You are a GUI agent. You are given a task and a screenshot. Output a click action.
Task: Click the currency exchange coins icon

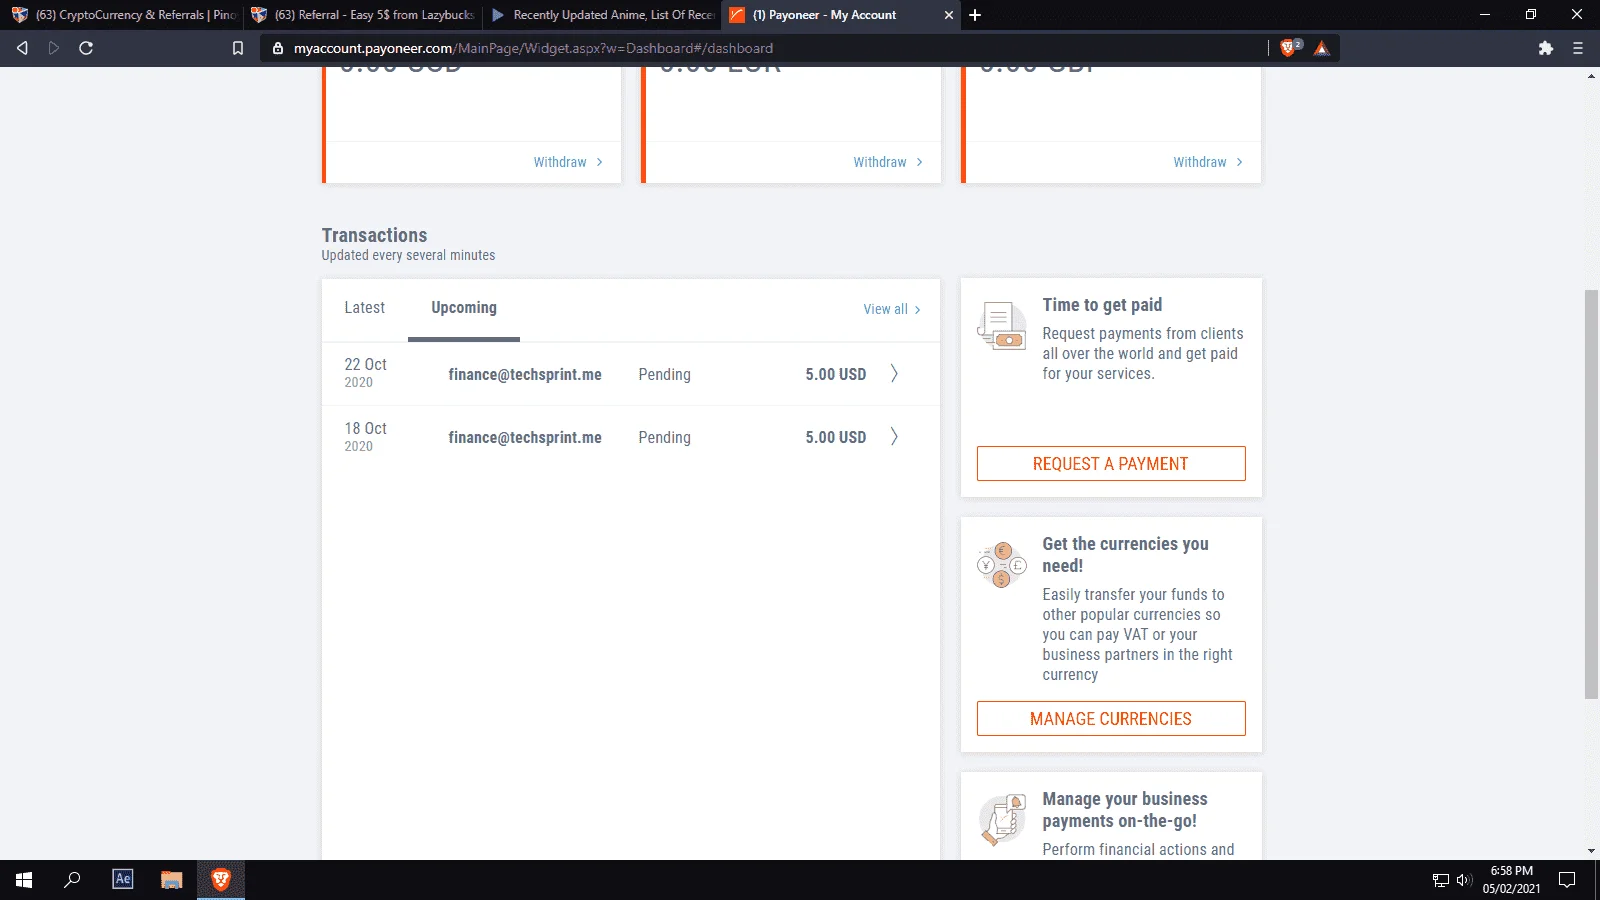(x=1002, y=565)
